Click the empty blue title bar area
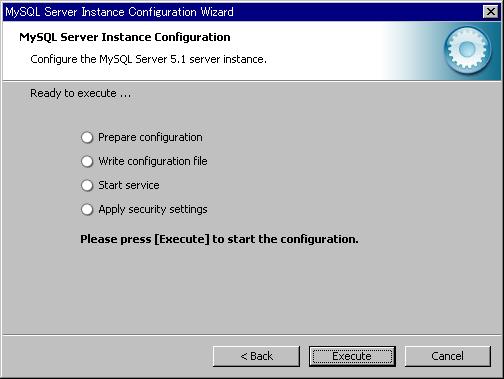Viewport: 504px width, 379px height. pos(357,12)
